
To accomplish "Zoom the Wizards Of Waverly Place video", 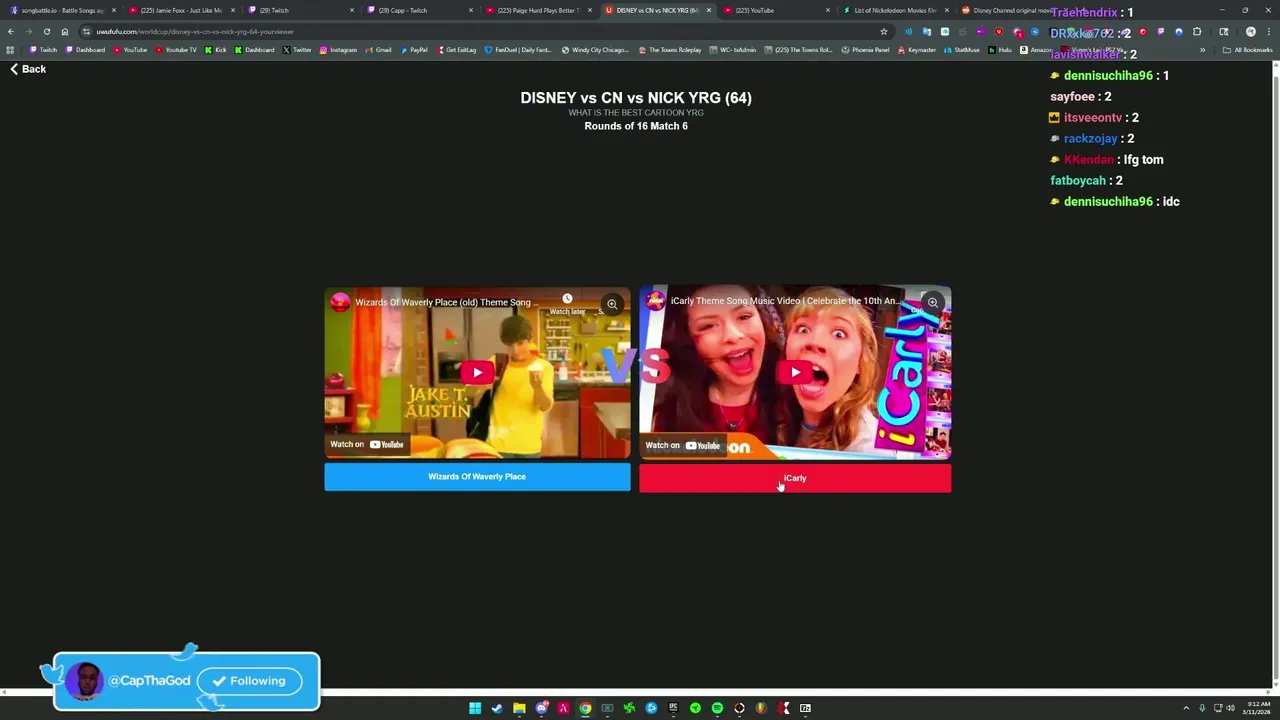I will pyautogui.click(x=612, y=304).
